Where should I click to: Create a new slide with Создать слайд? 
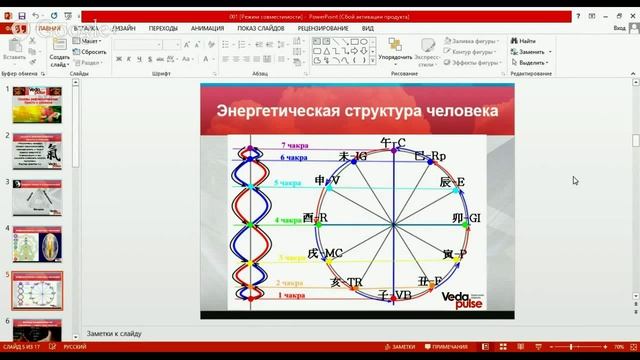pyautogui.click(x=60, y=52)
